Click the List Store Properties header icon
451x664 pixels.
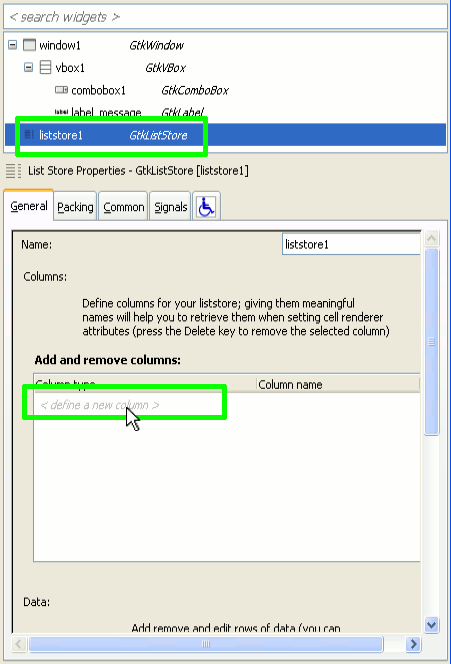coord(14,171)
